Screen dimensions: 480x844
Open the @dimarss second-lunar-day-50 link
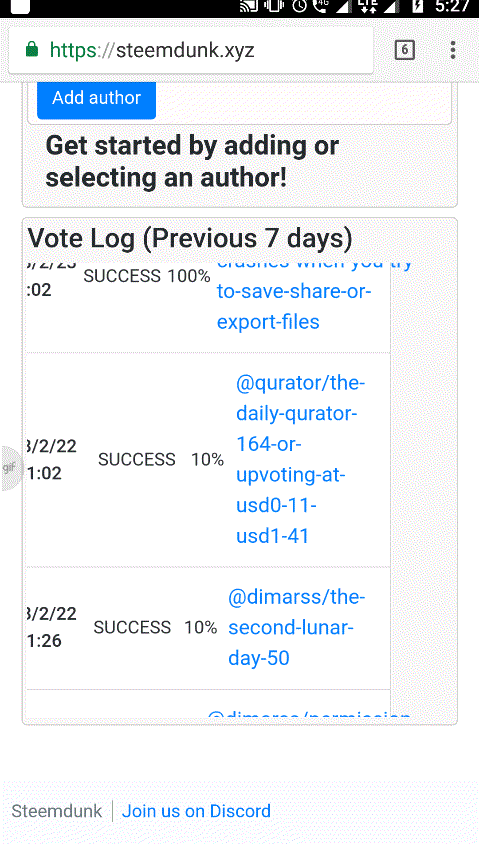point(297,627)
